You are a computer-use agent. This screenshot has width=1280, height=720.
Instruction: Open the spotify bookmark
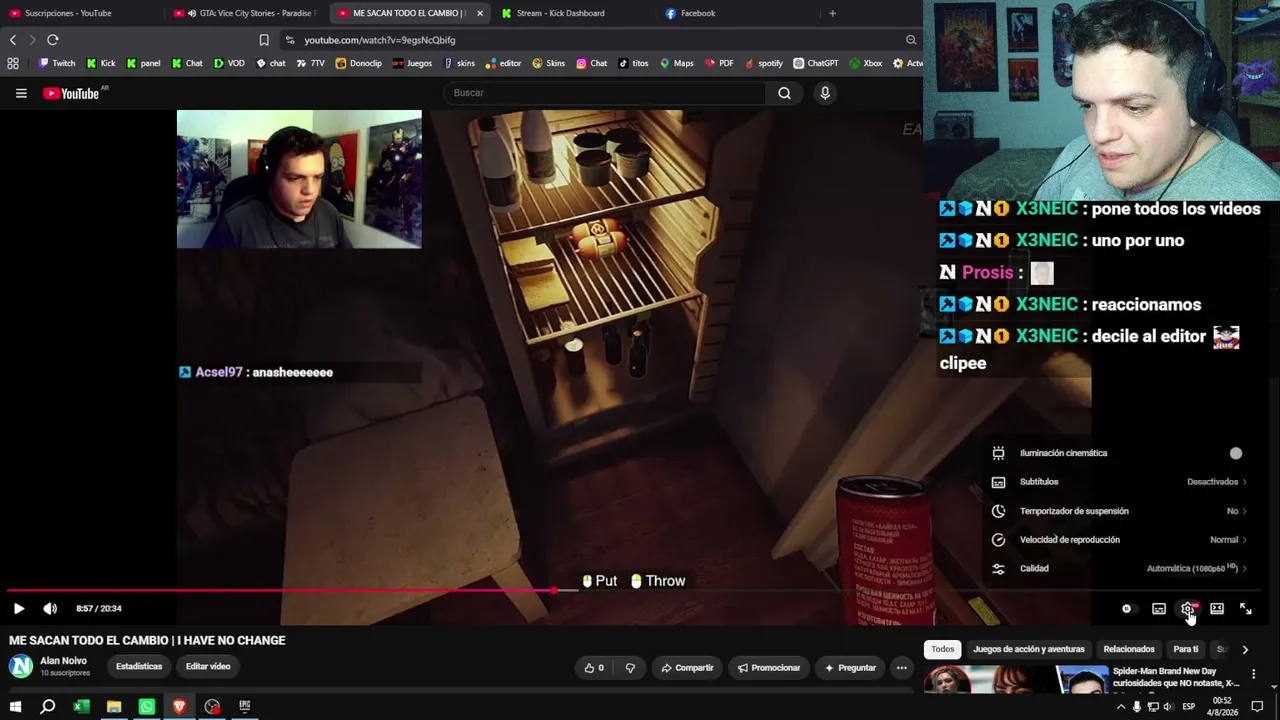763,63
